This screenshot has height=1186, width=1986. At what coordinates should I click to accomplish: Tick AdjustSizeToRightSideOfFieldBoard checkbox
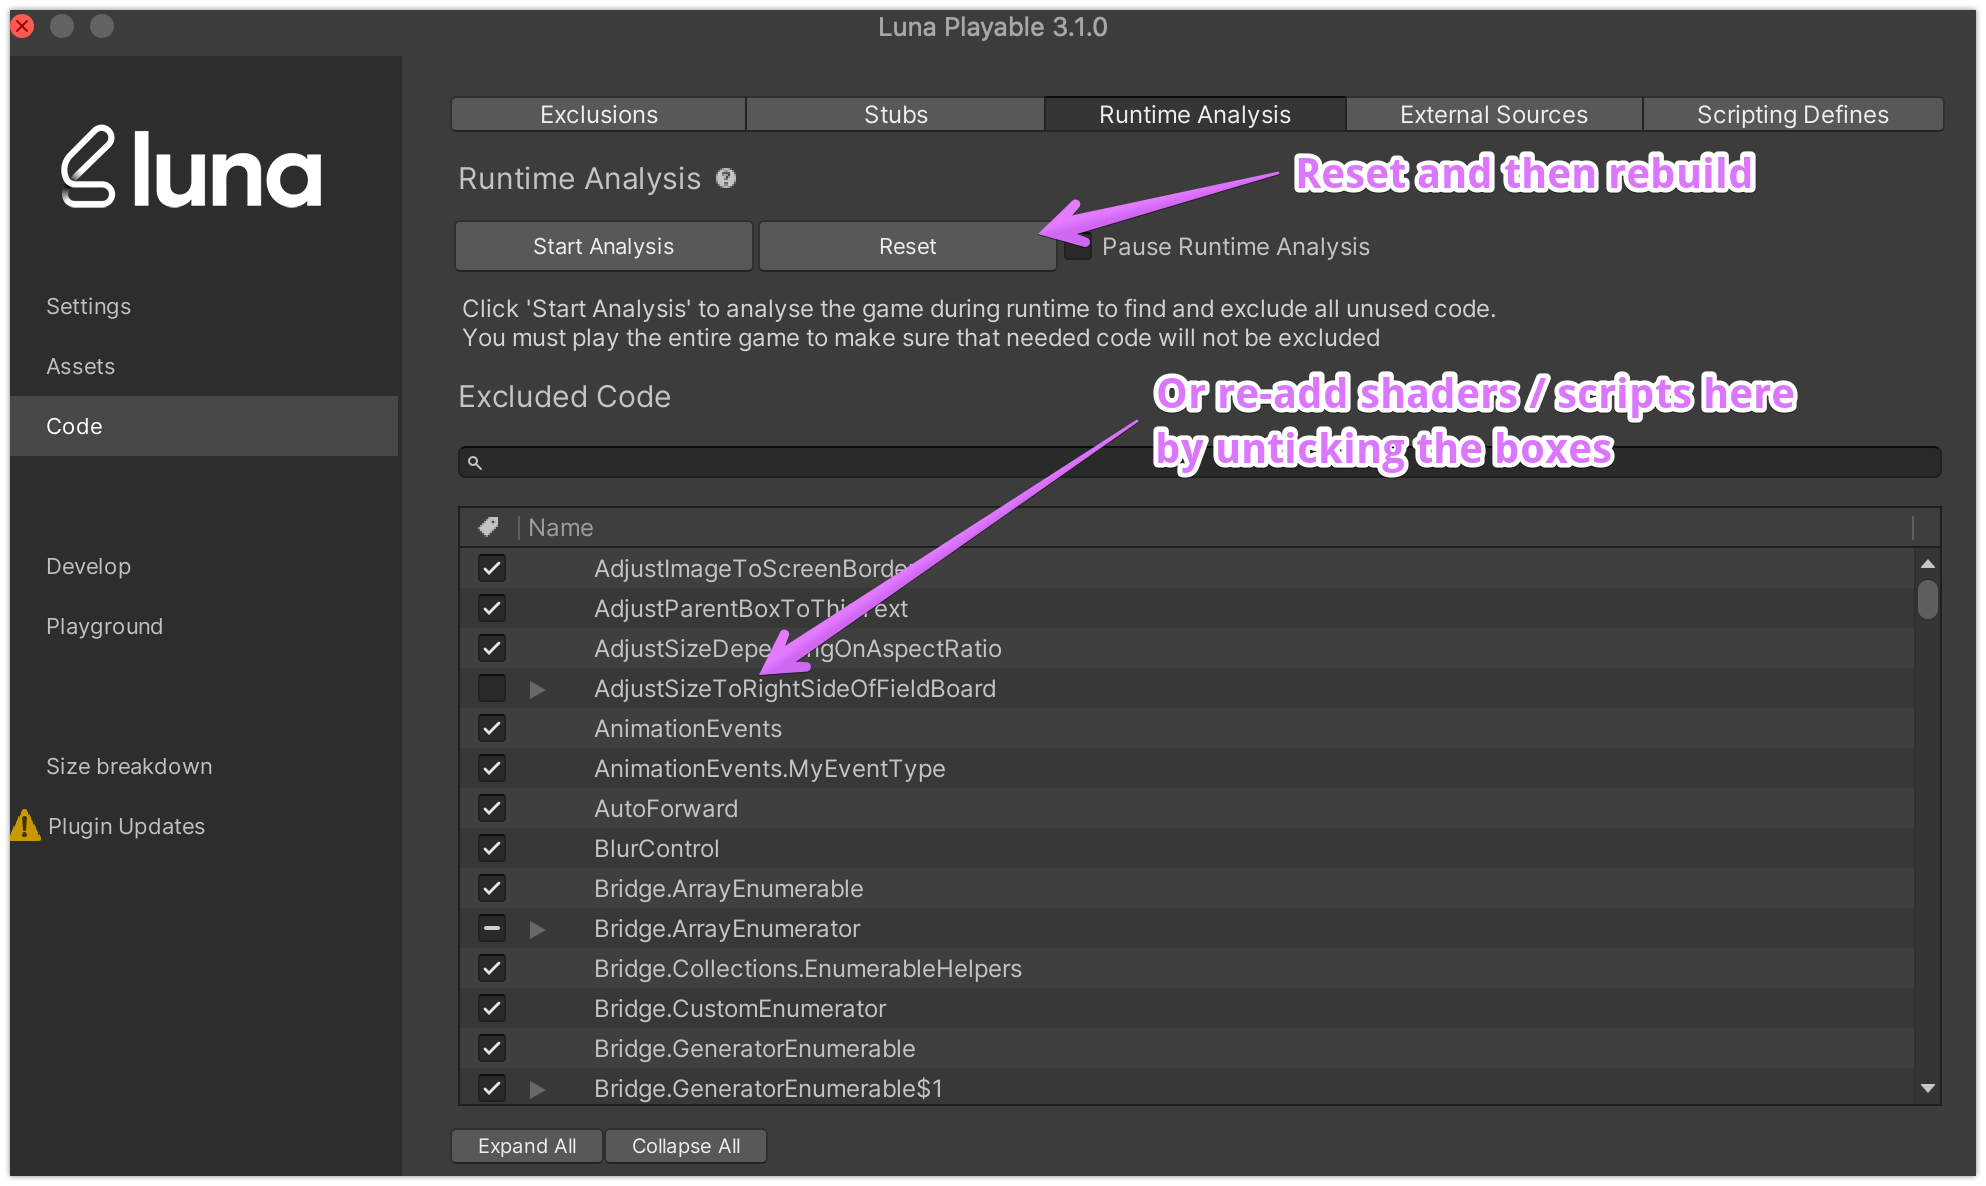tap(492, 688)
